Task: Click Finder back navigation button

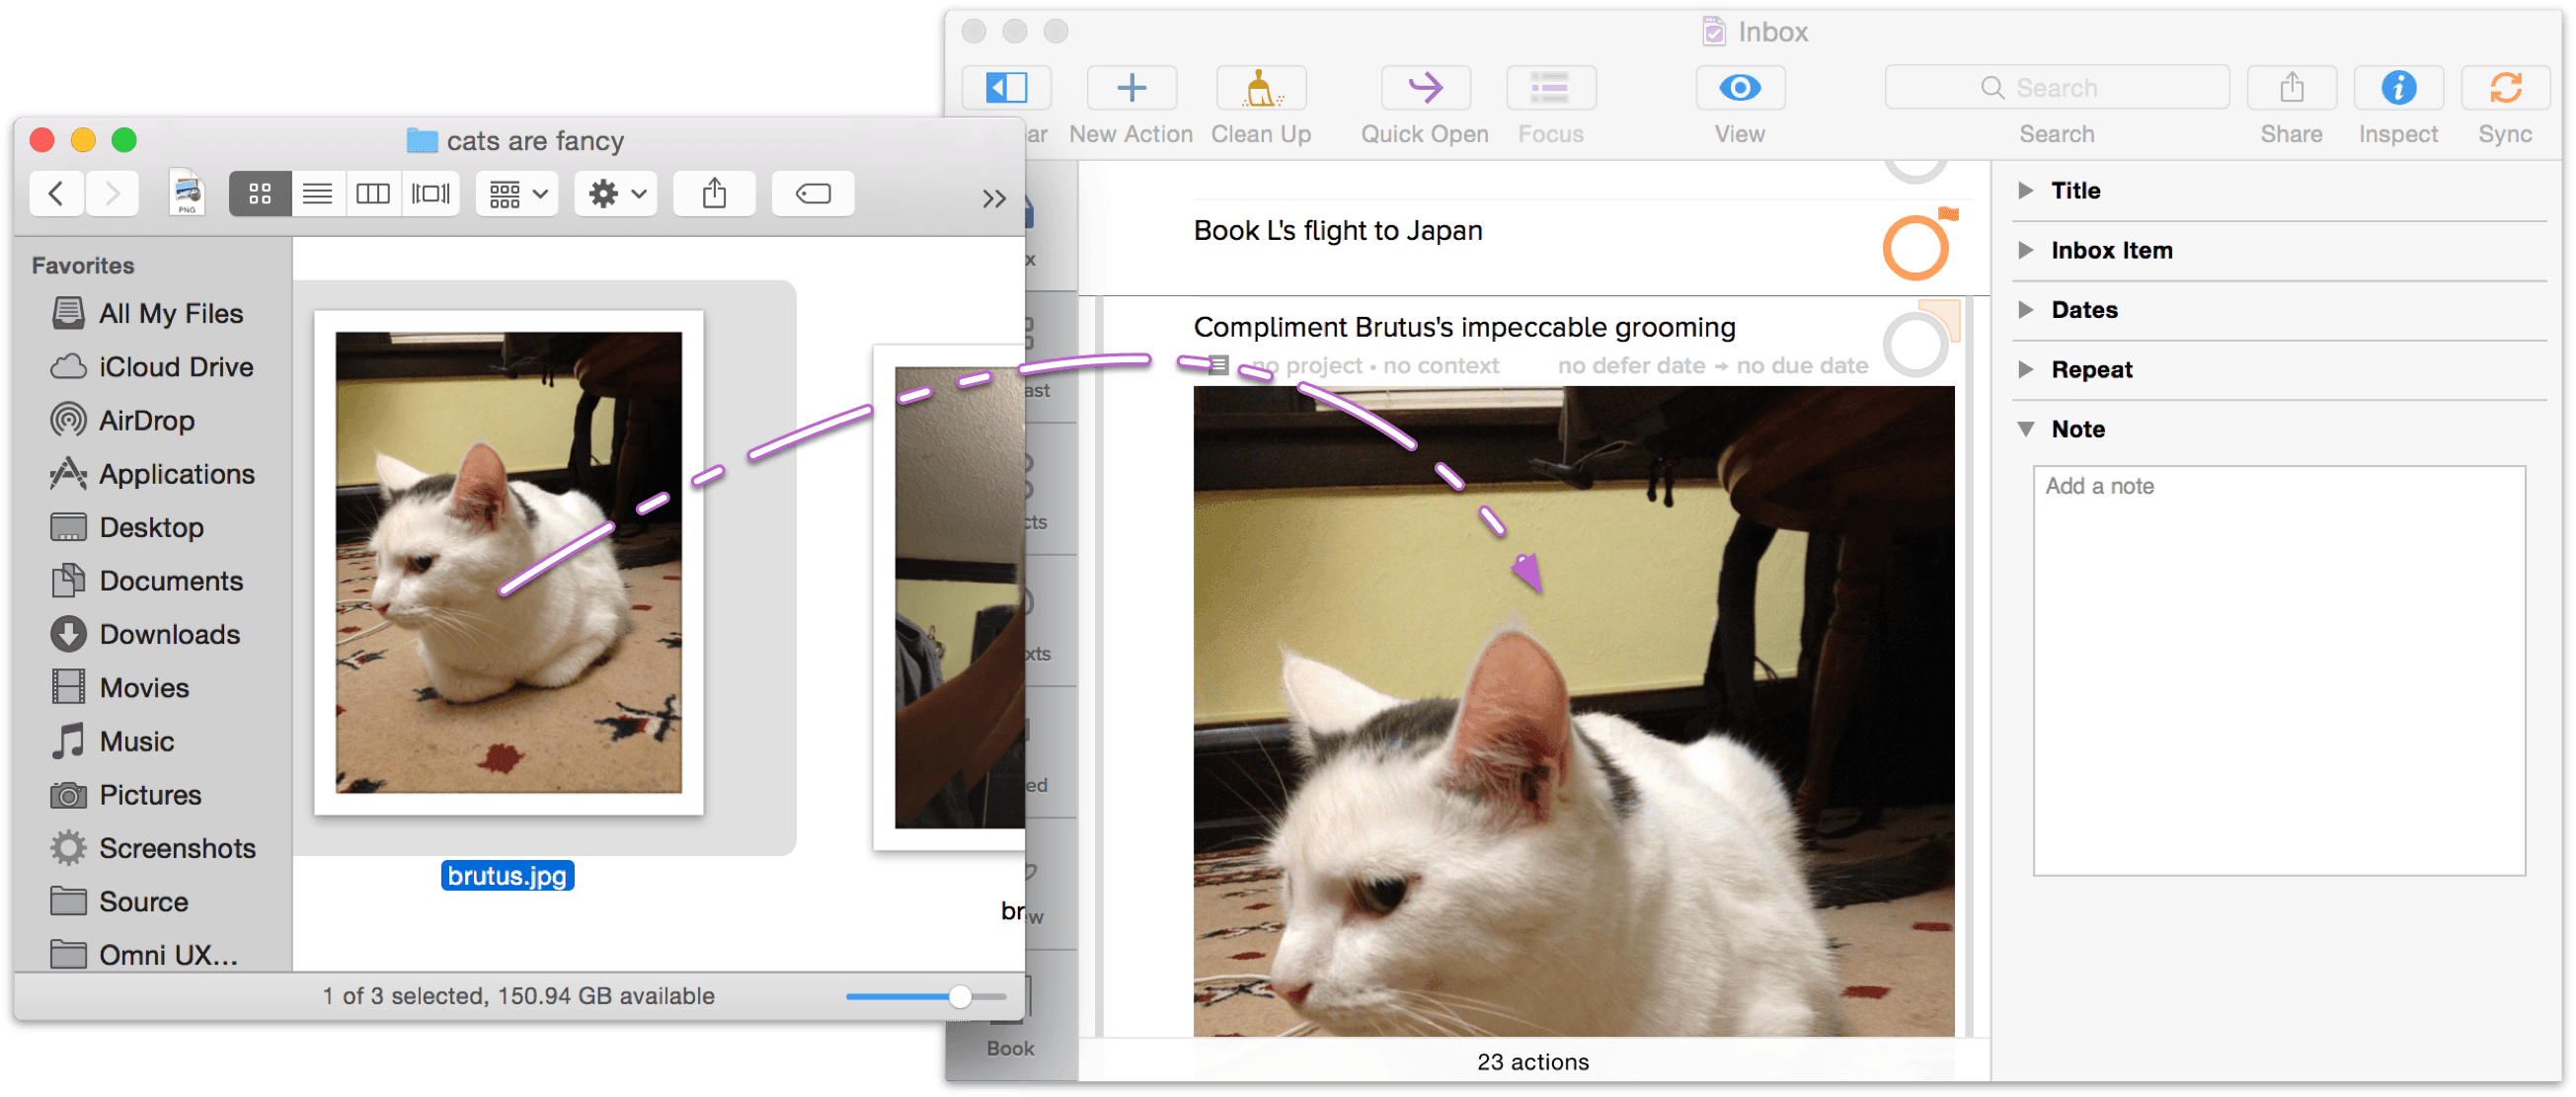Action: pos(56,194)
